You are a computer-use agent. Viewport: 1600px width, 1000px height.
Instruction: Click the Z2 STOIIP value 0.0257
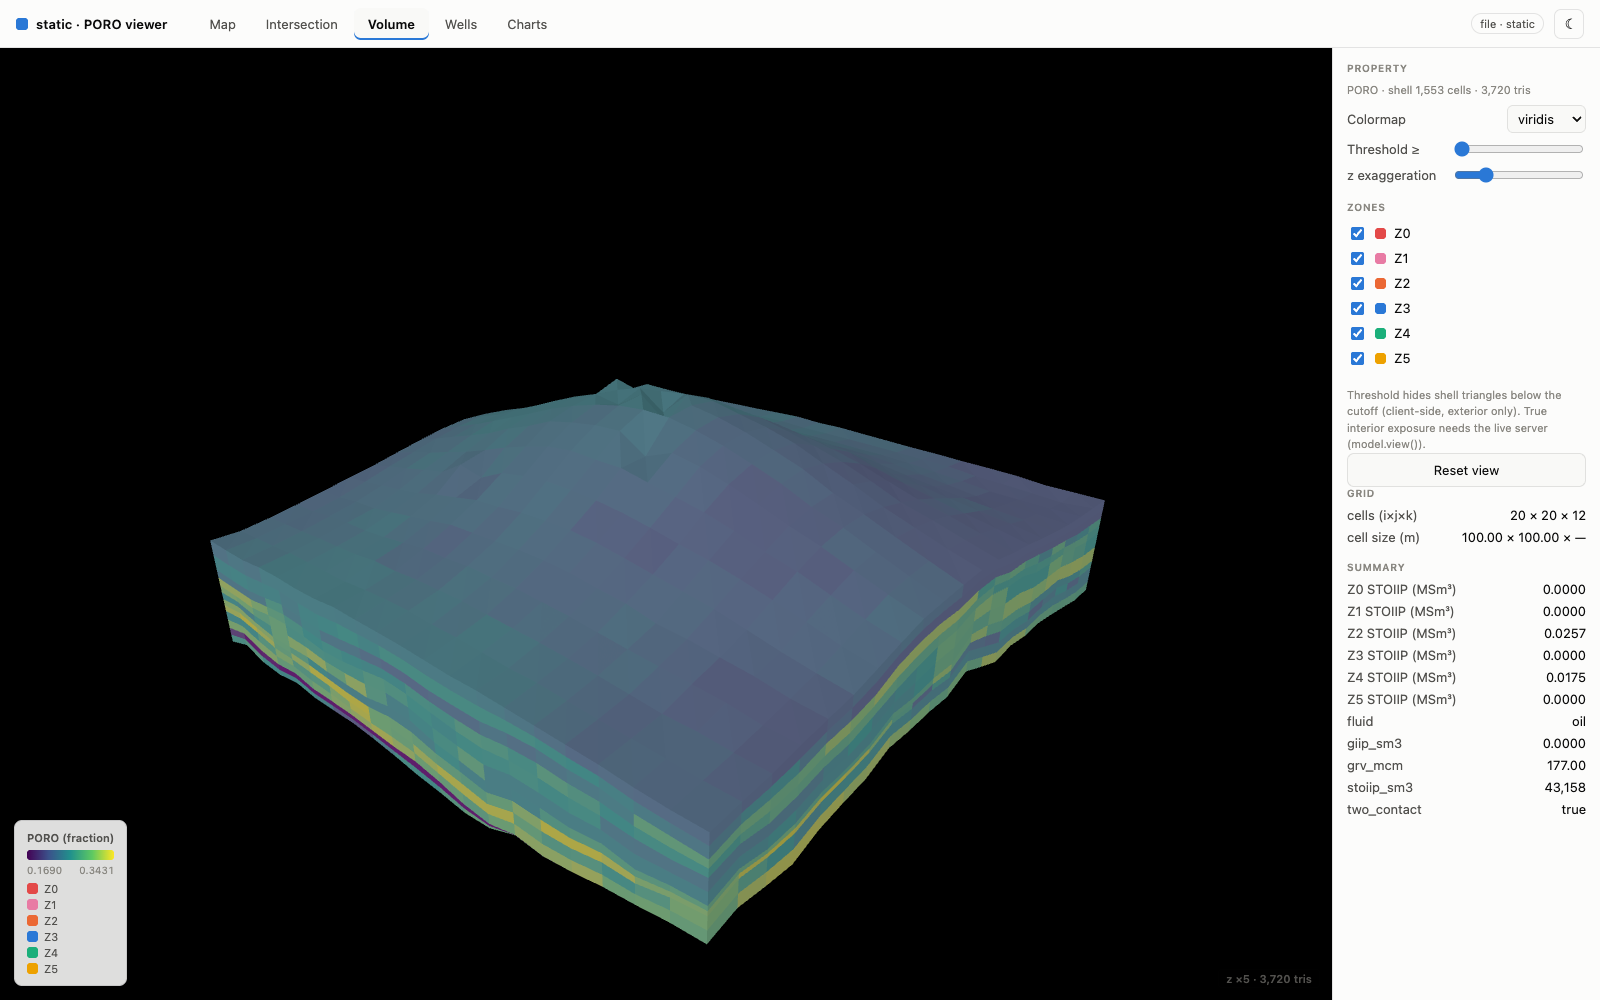pos(1564,633)
